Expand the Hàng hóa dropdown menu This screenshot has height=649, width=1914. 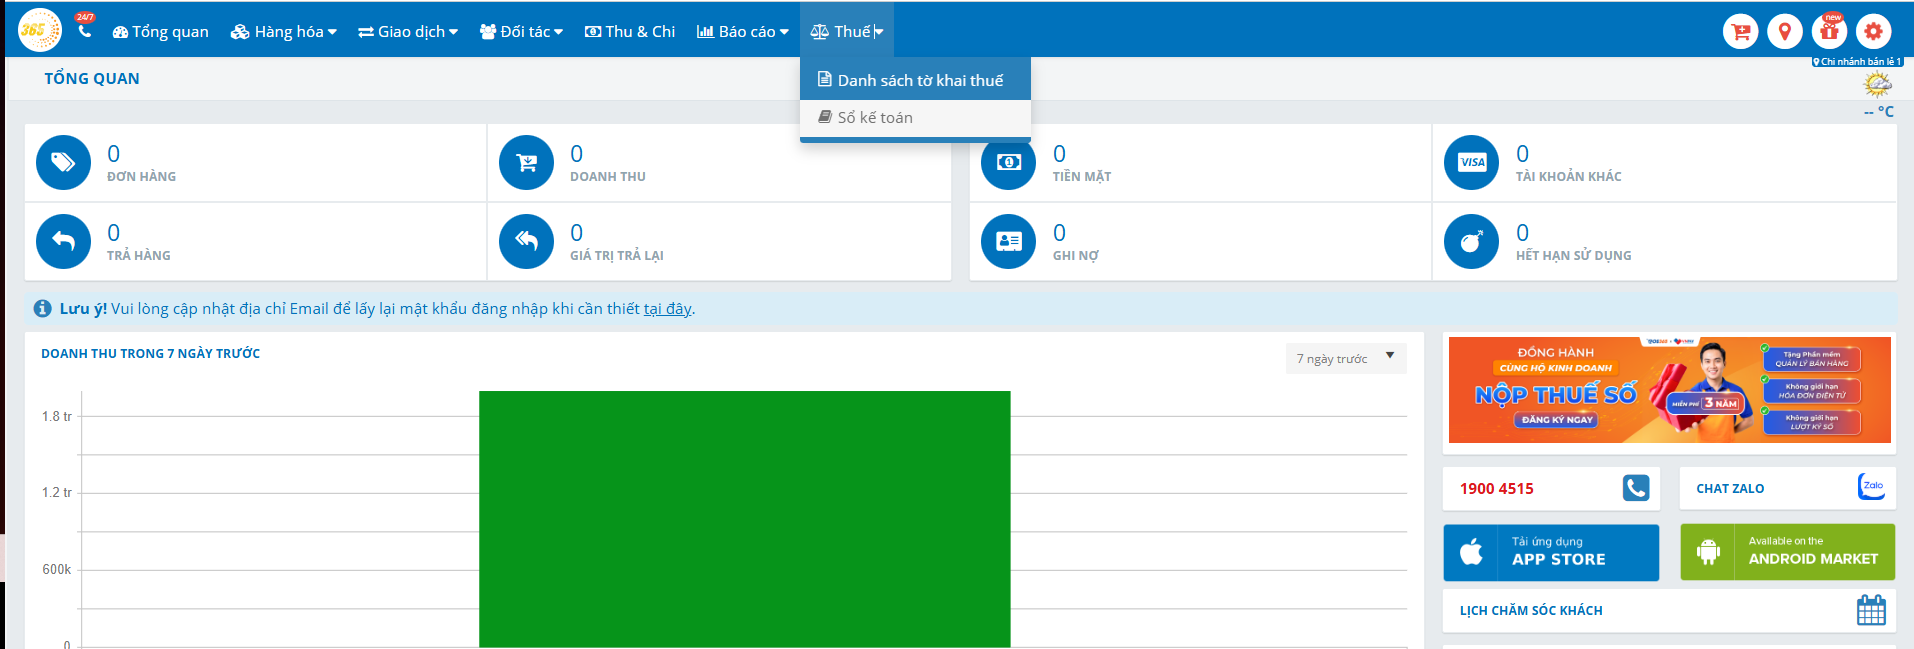click(x=284, y=32)
